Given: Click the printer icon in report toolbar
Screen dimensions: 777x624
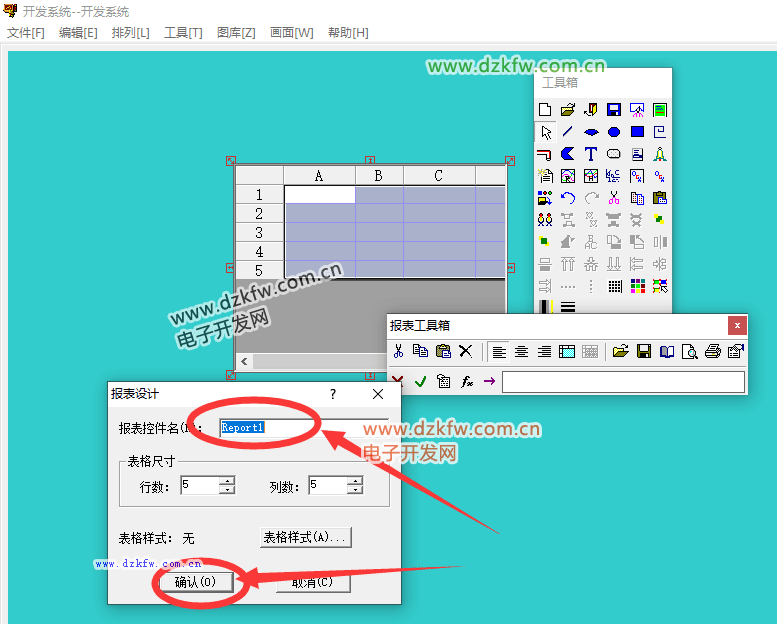Looking at the screenshot, I should coord(713,351).
